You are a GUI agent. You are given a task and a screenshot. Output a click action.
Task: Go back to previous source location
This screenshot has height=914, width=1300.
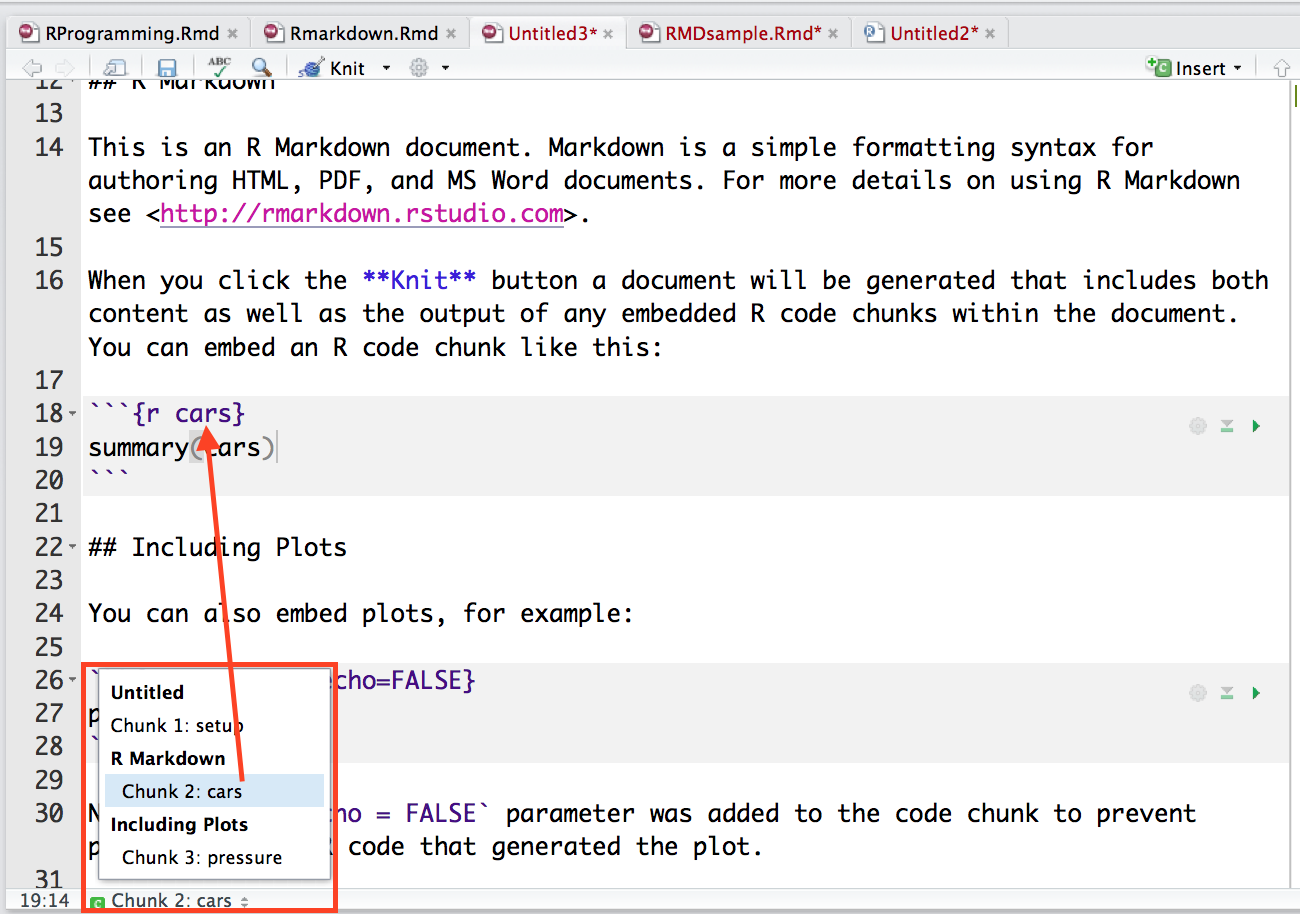(32, 68)
